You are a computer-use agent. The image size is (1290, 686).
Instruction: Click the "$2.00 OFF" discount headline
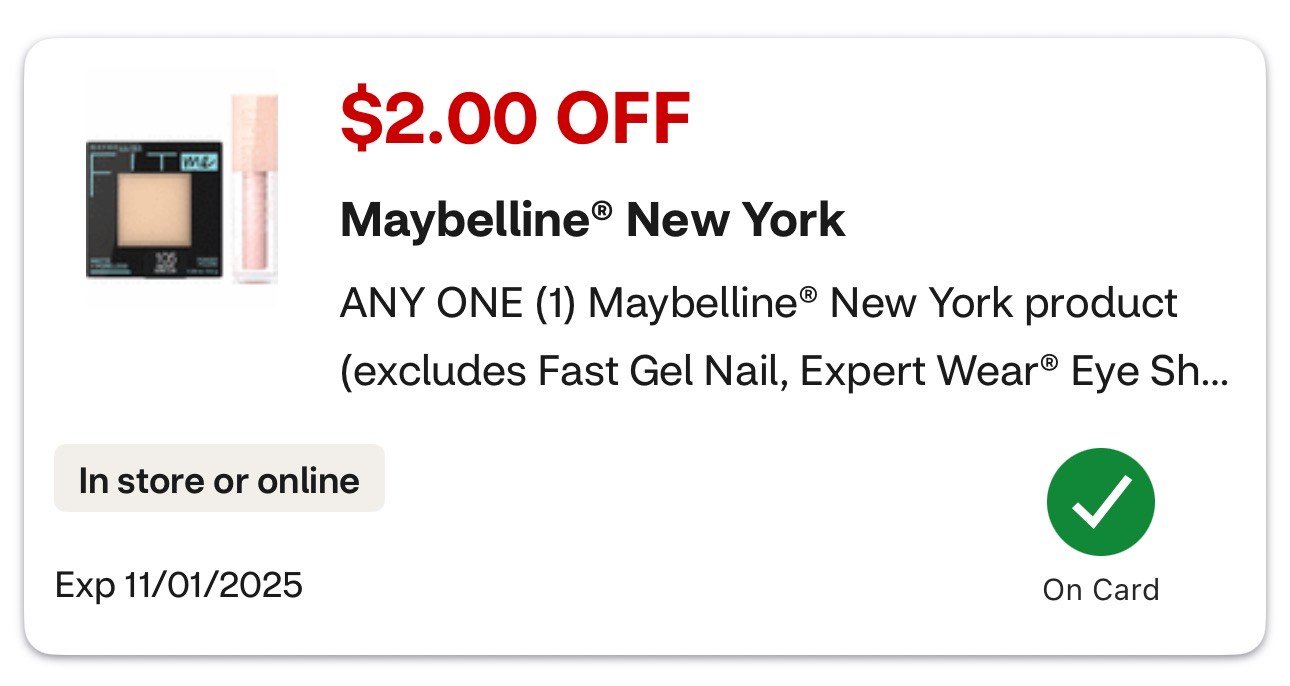(515, 118)
